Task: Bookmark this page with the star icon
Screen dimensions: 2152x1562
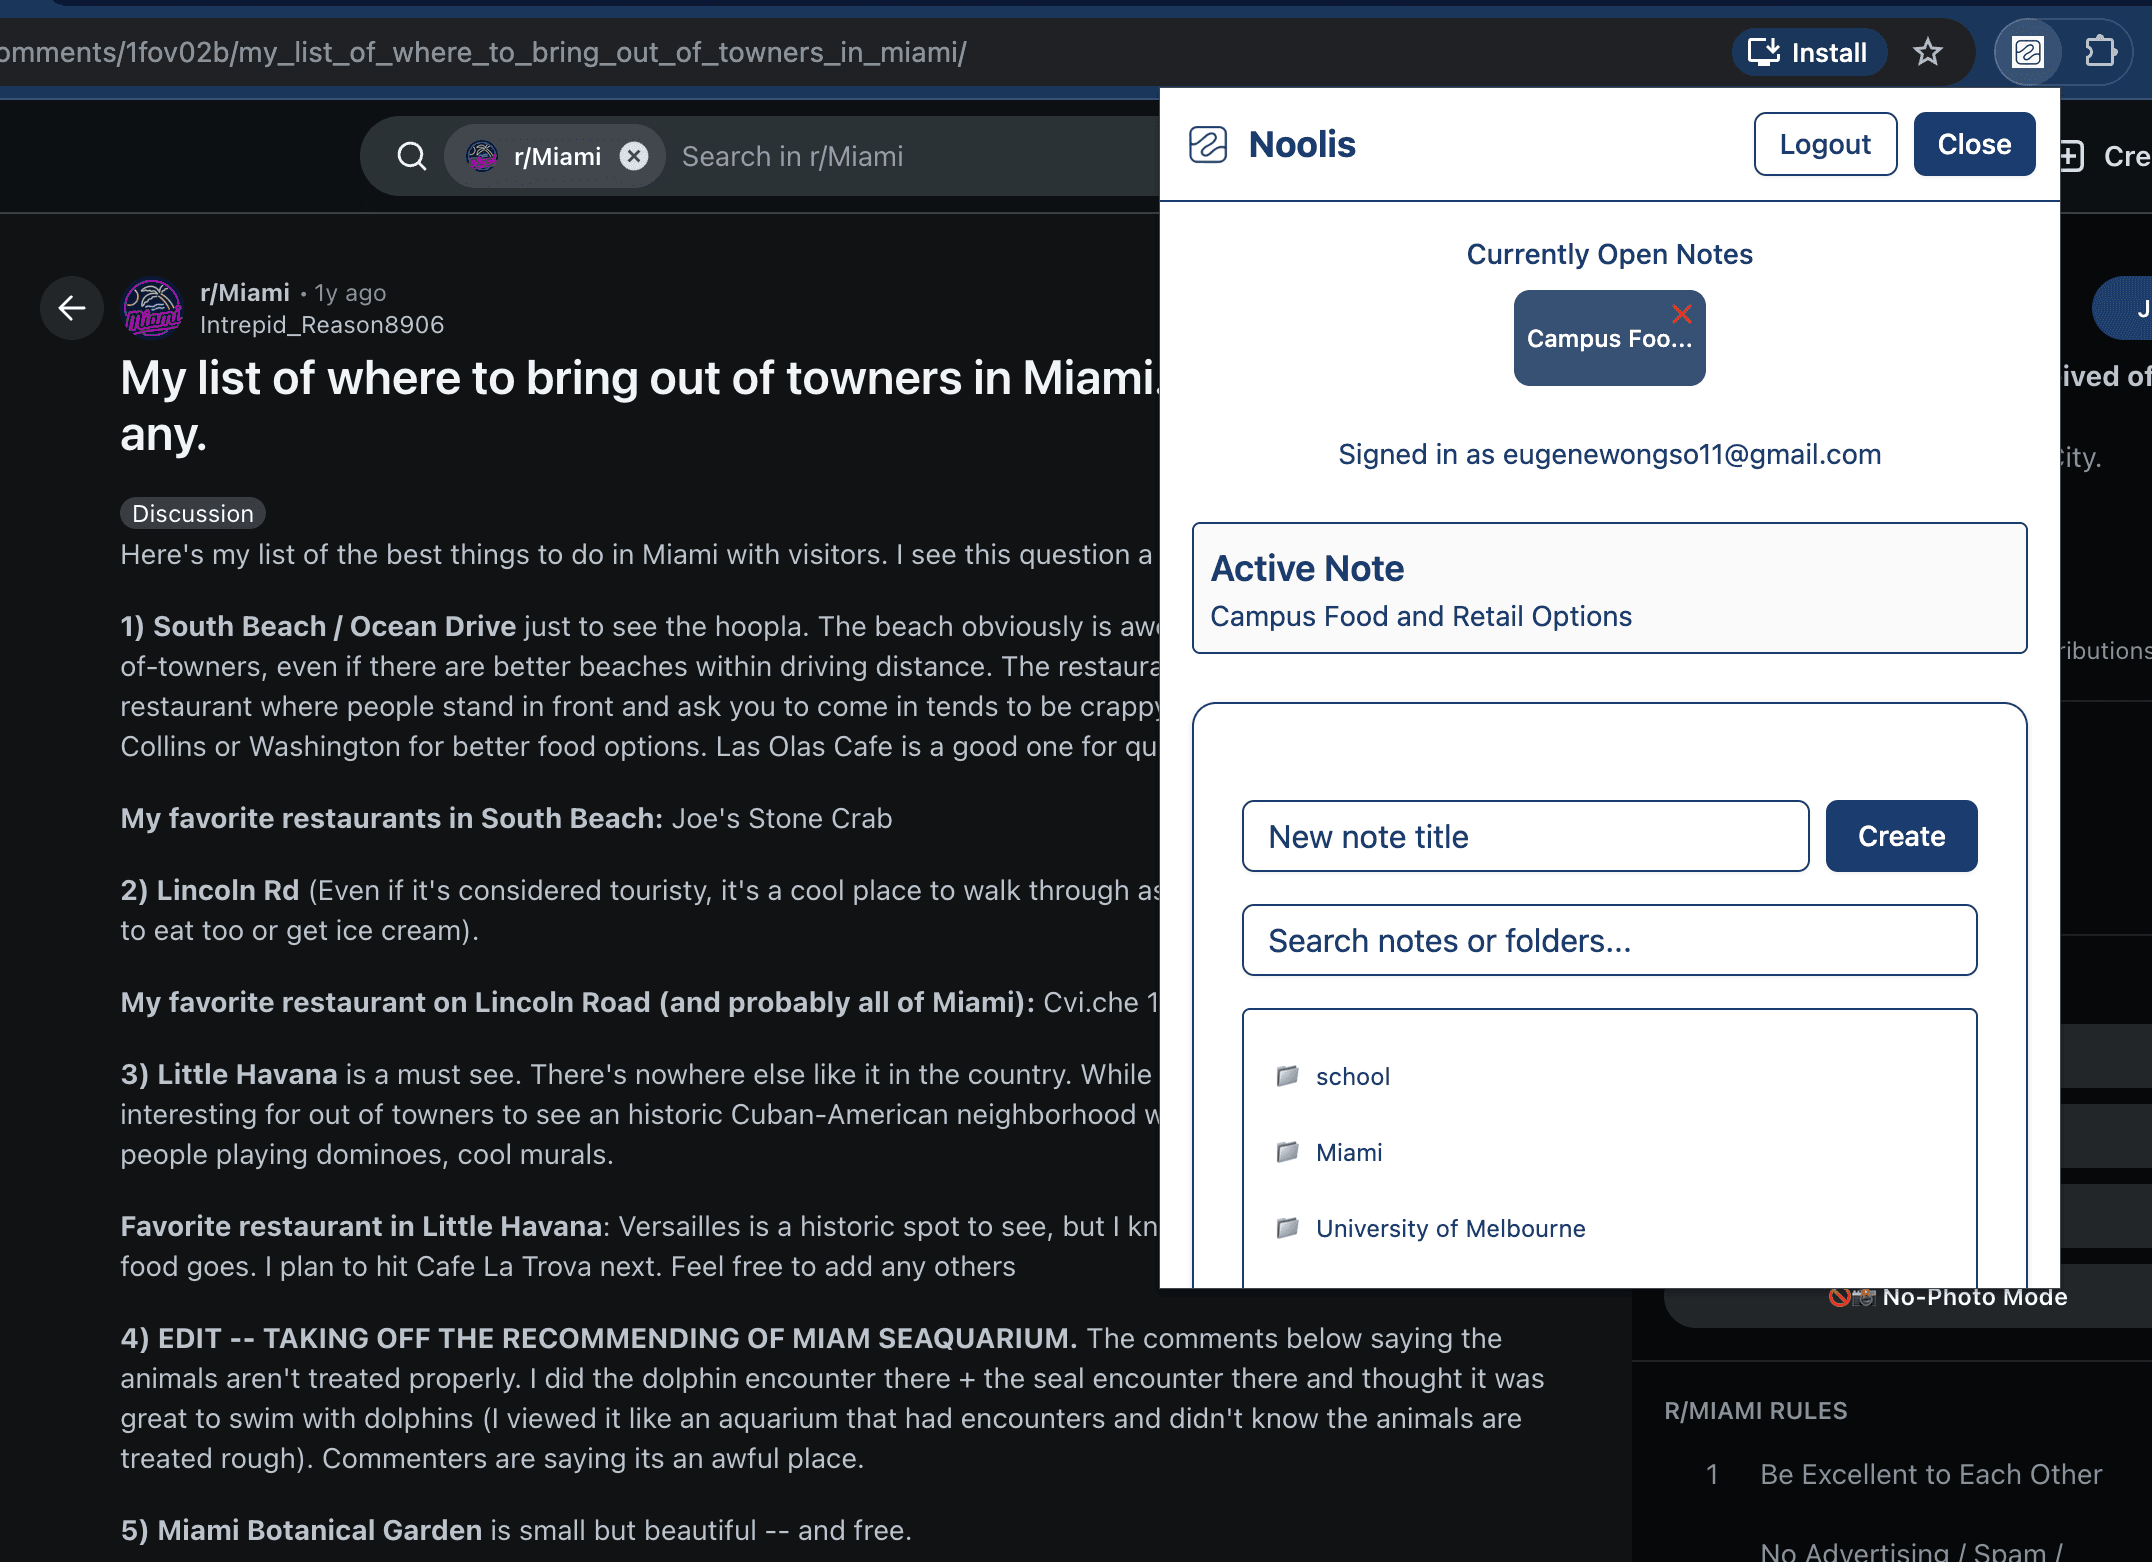Action: click(x=1927, y=52)
